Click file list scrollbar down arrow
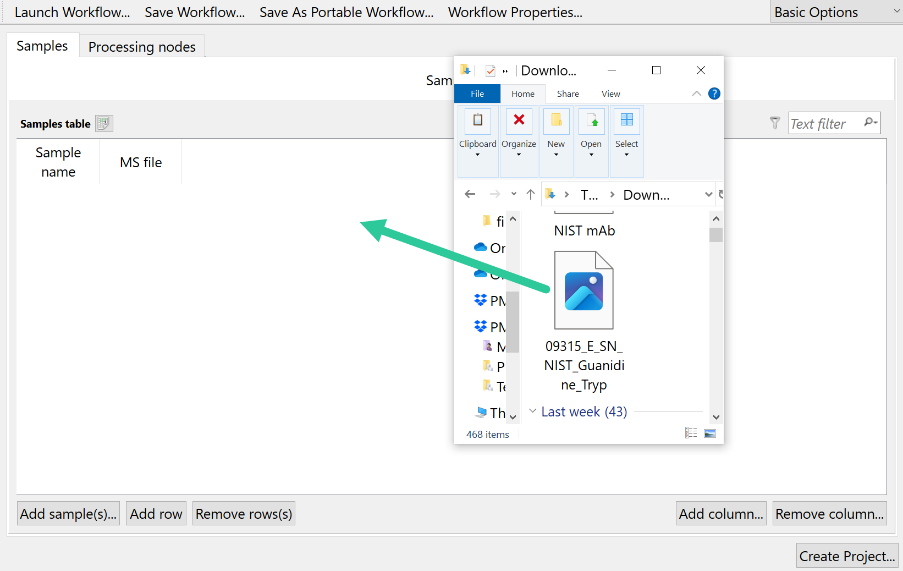This screenshot has height=571, width=903. pos(716,417)
